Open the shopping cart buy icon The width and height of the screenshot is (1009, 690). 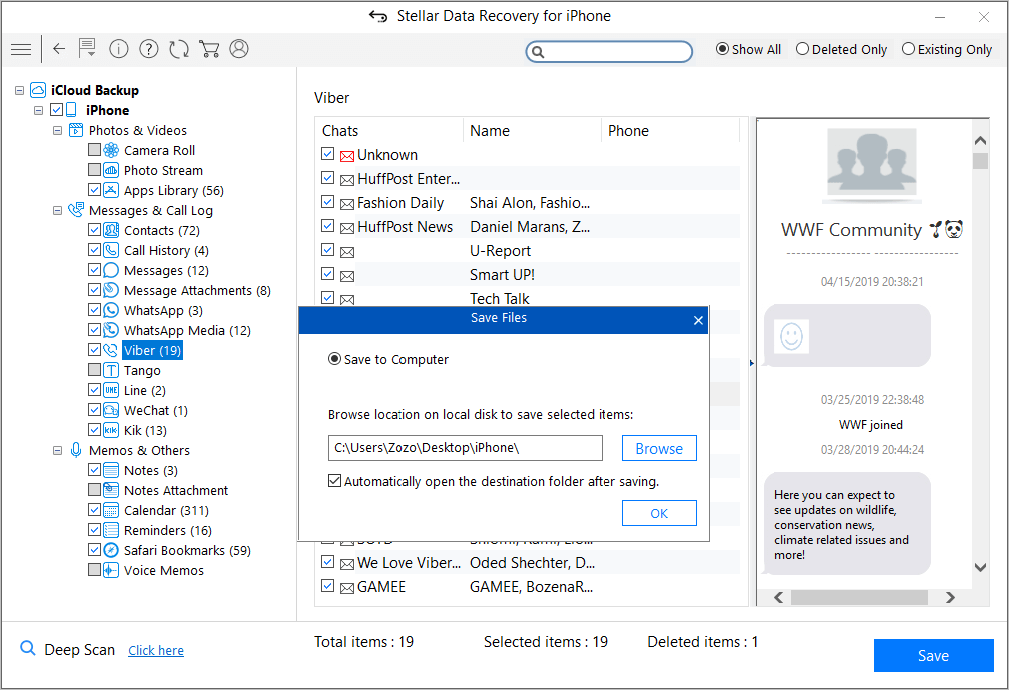tap(209, 49)
